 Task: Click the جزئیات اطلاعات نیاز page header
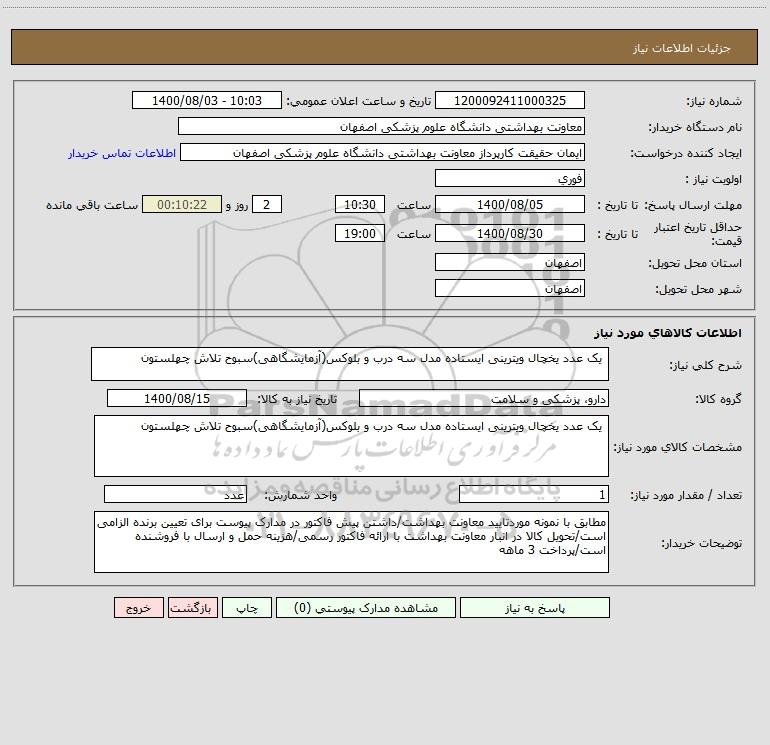tap(681, 48)
